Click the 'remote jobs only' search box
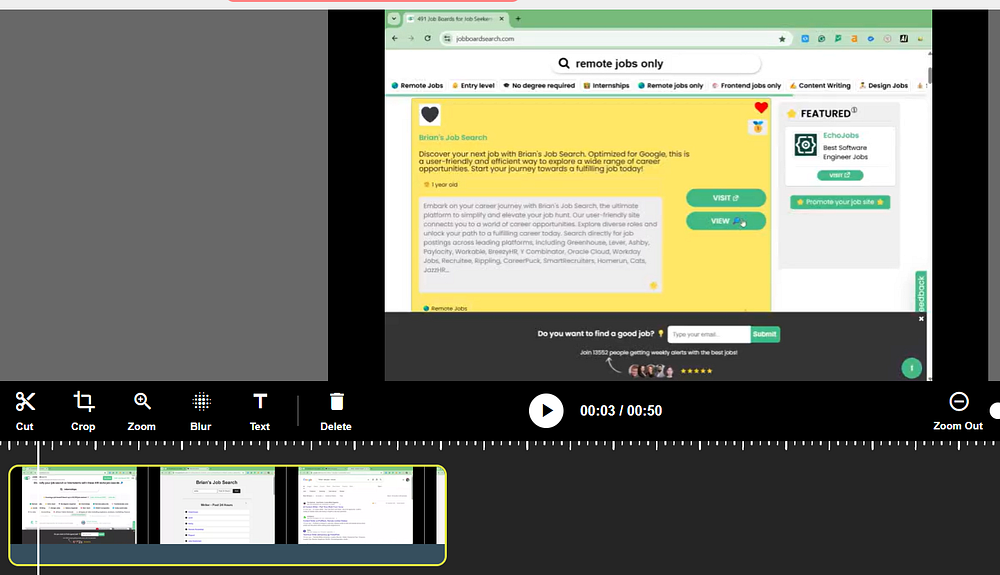 click(x=656, y=63)
